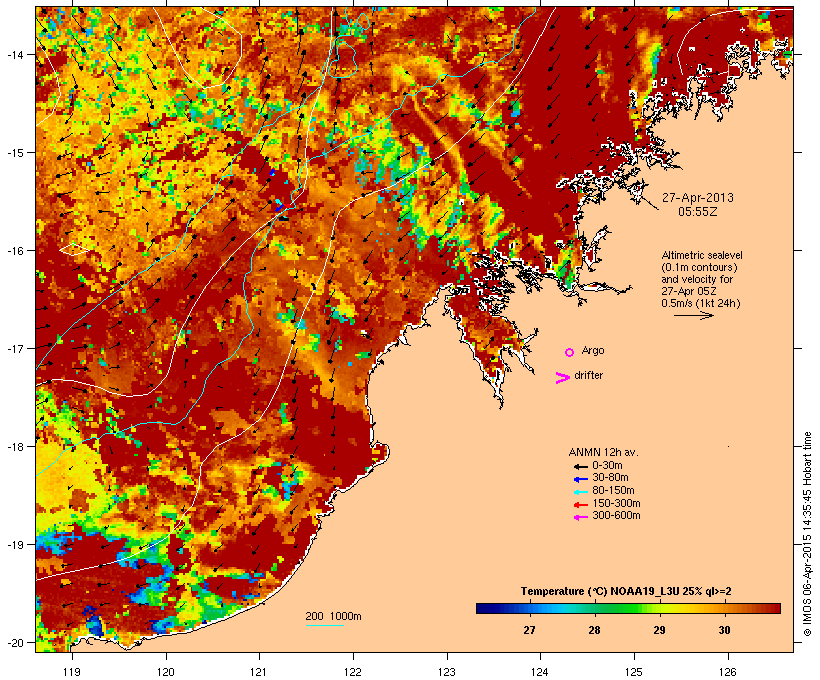The image size is (820, 680).
Task: Click the 'drifter' legend label
Action: tap(588, 375)
